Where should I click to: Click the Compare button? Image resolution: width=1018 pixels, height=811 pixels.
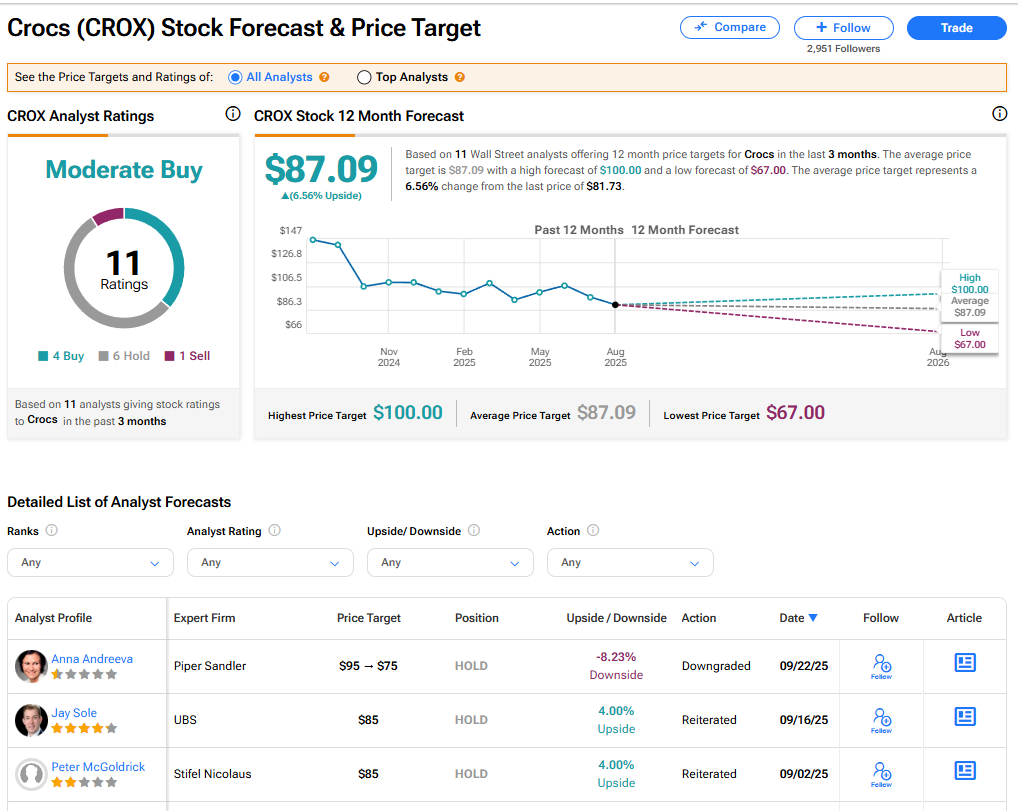(x=730, y=27)
